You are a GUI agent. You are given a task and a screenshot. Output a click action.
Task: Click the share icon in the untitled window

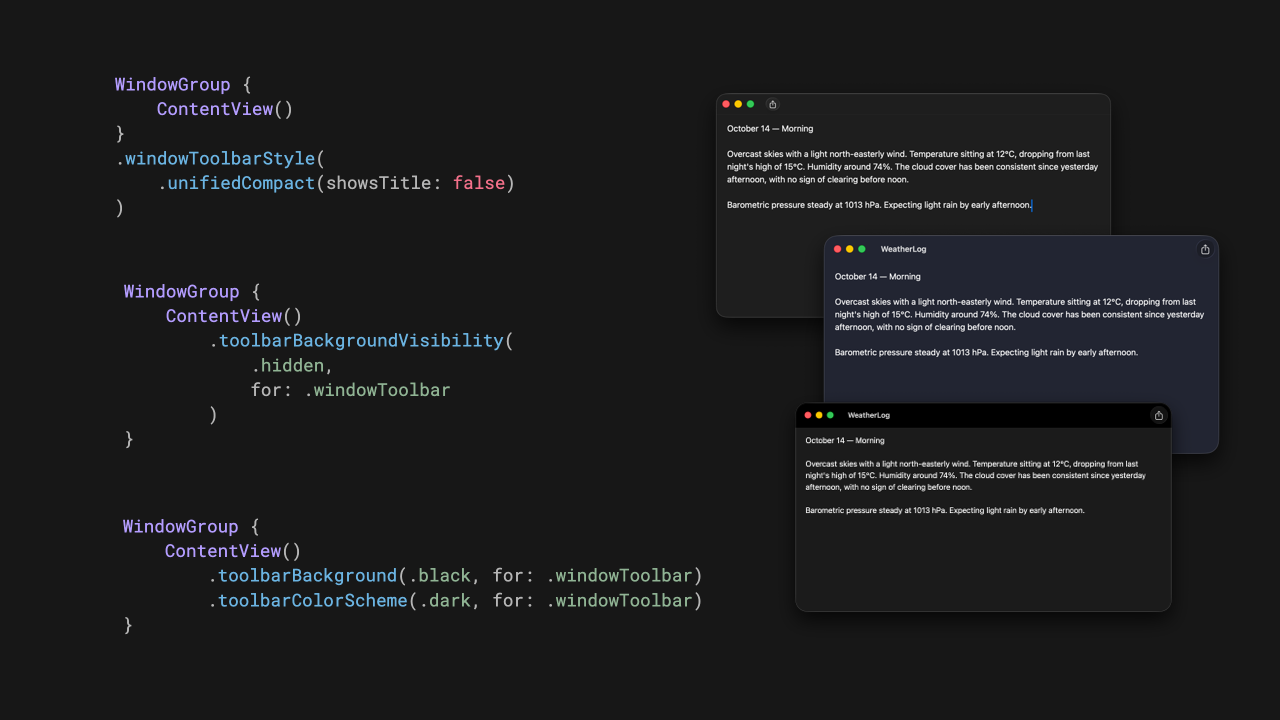click(772, 104)
